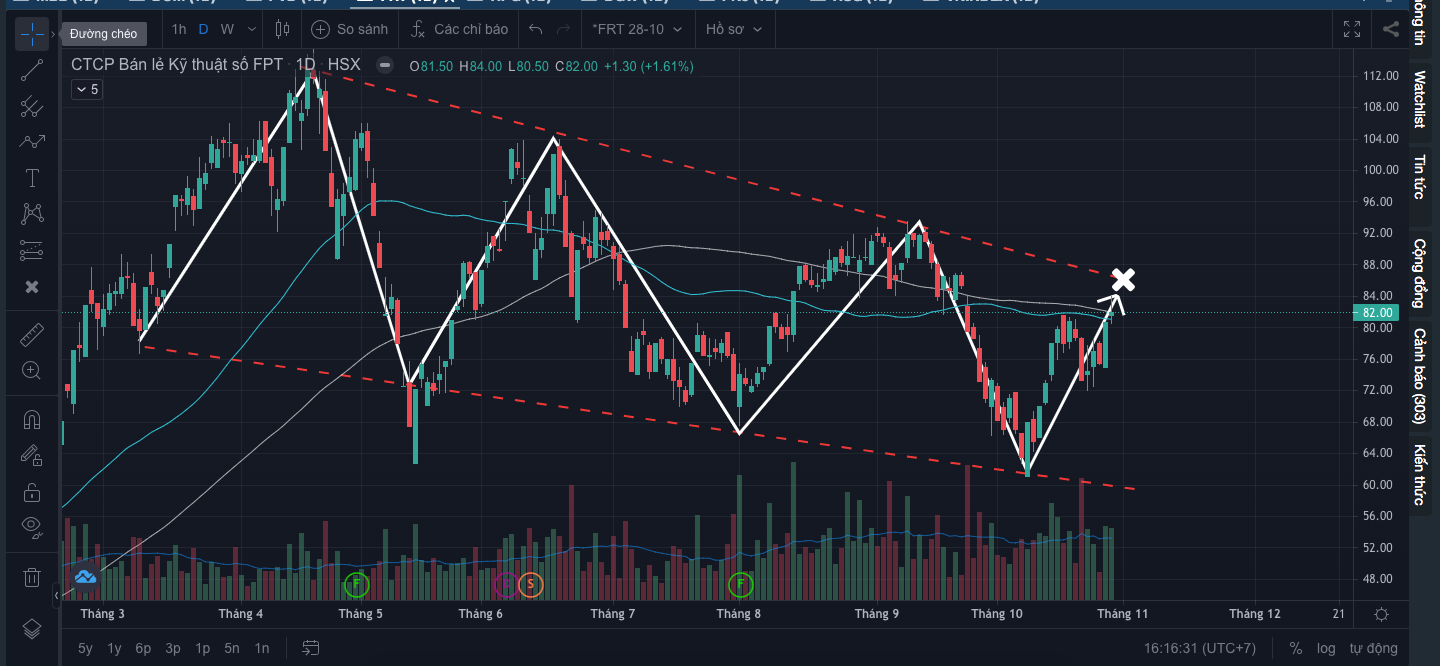This screenshot has width=1440, height=666.
Task: Select the trend line drawing tool
Action: pos(32,70)
